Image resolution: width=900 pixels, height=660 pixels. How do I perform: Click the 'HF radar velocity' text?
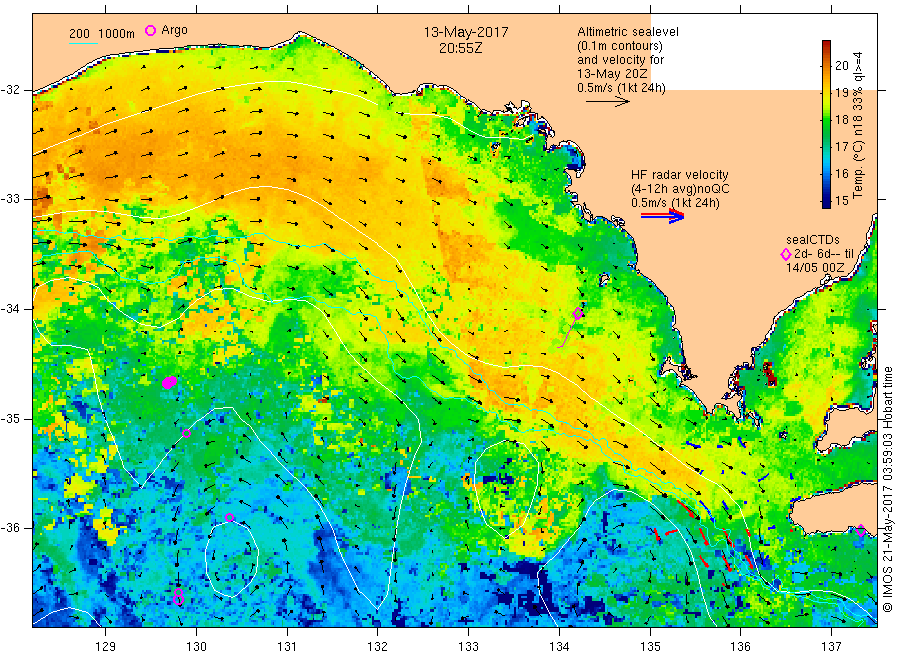pyautogui.click(x=680, y=174)
